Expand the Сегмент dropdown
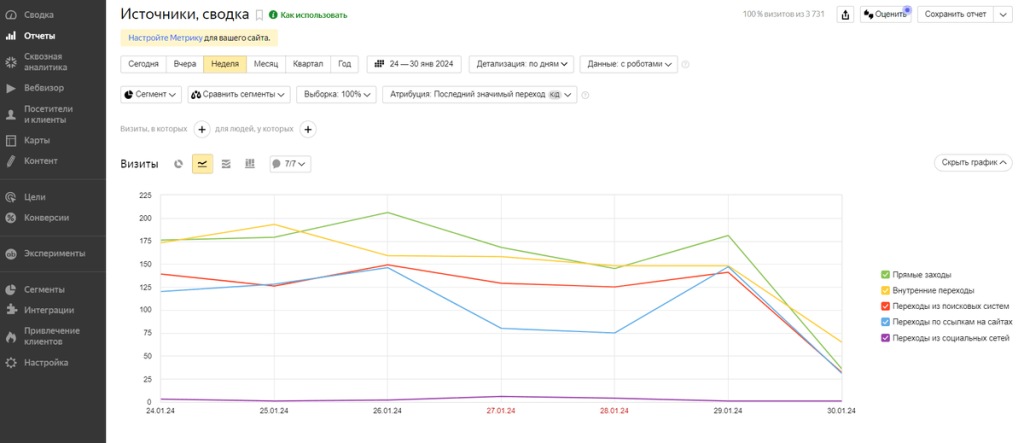Screen dimensions: 1024x443 point(151,95)
